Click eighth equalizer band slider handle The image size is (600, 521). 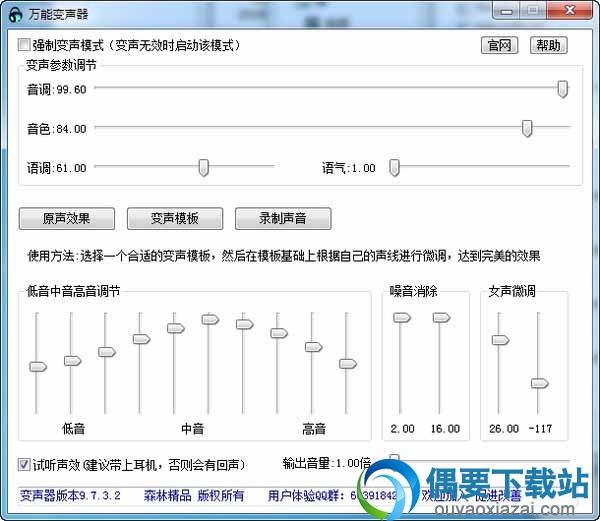click(279, 333)
